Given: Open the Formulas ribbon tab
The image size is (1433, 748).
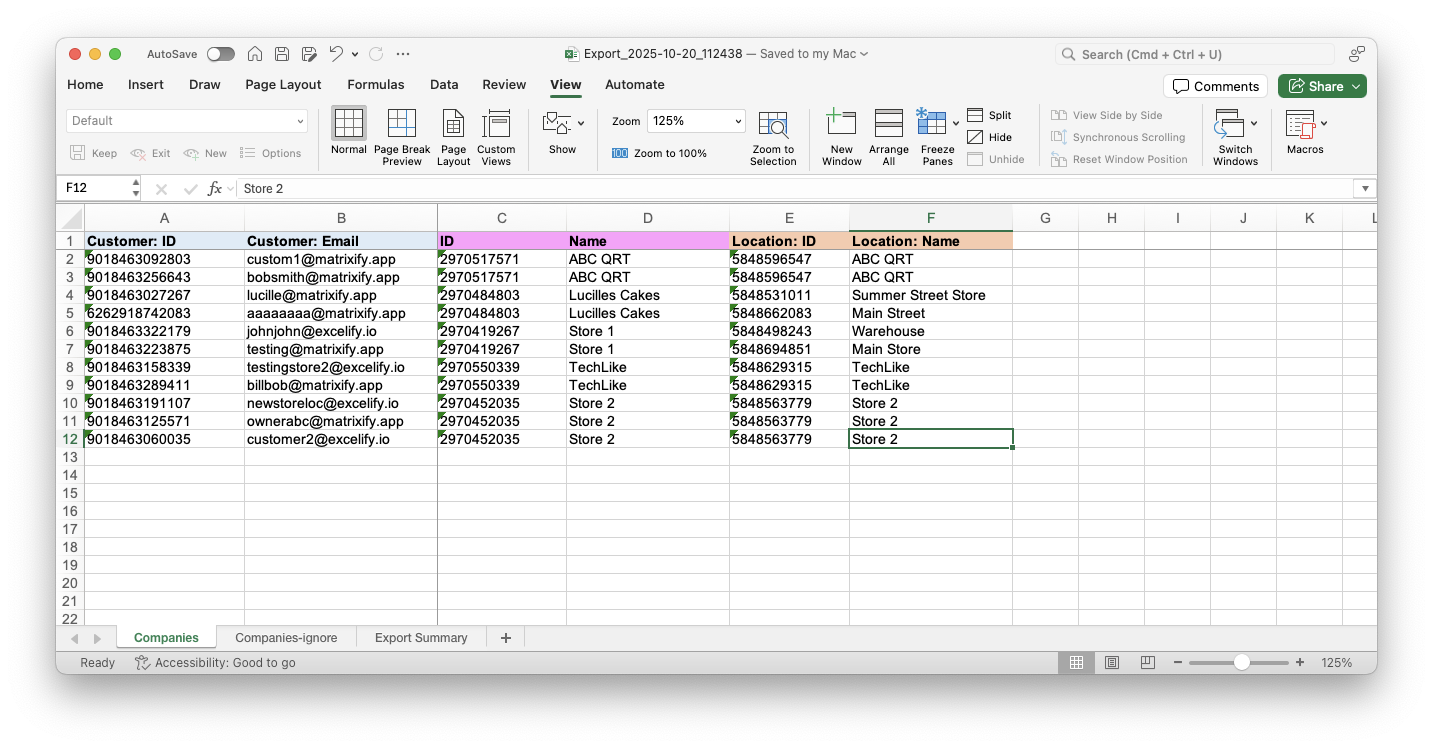Looking at the screenshot, I should (376, 85).
